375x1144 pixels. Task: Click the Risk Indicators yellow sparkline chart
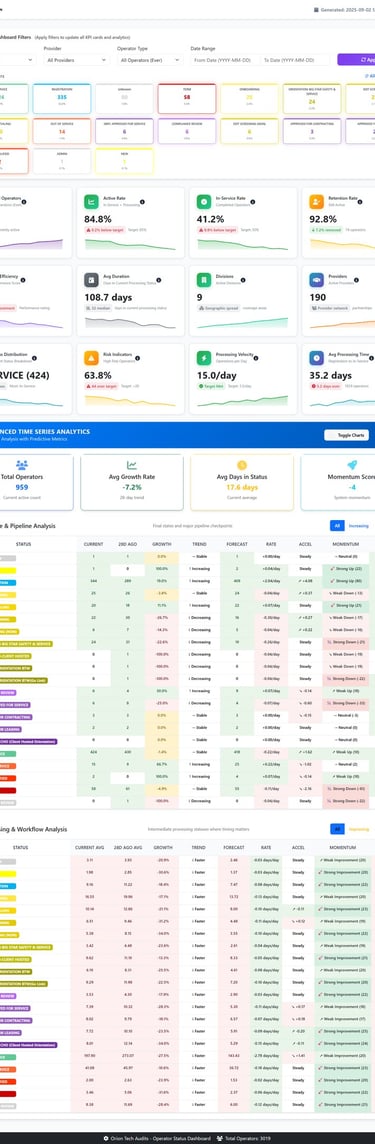pyautogui.click(x=130, y=401)
